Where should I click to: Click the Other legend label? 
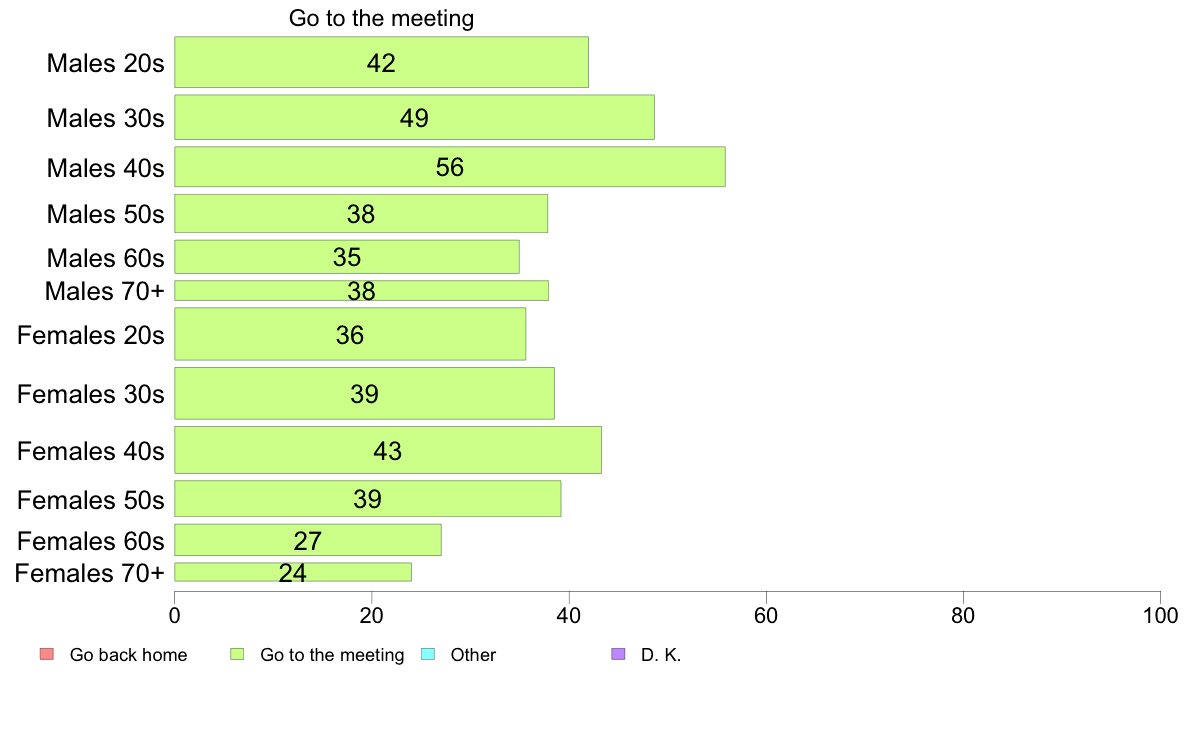(x=473, y=655)
